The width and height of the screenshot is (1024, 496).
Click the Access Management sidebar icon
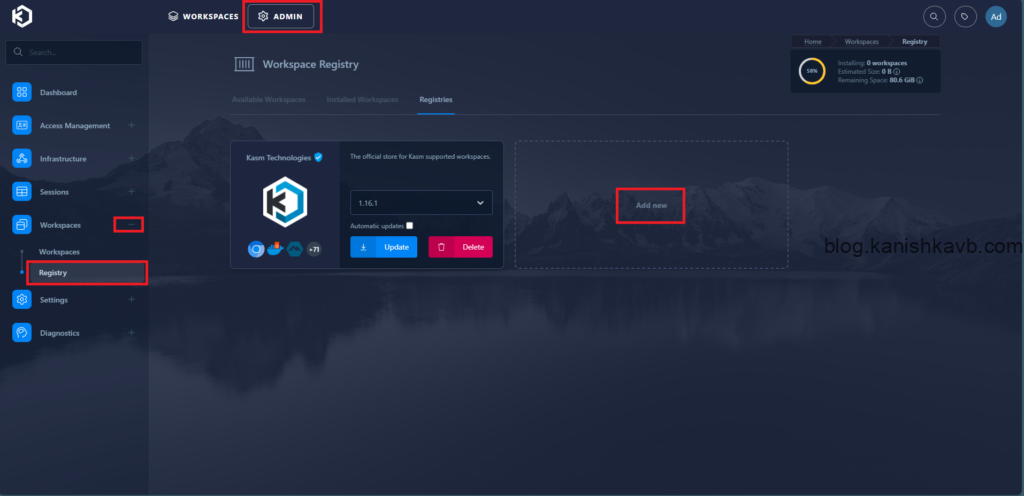22,126
